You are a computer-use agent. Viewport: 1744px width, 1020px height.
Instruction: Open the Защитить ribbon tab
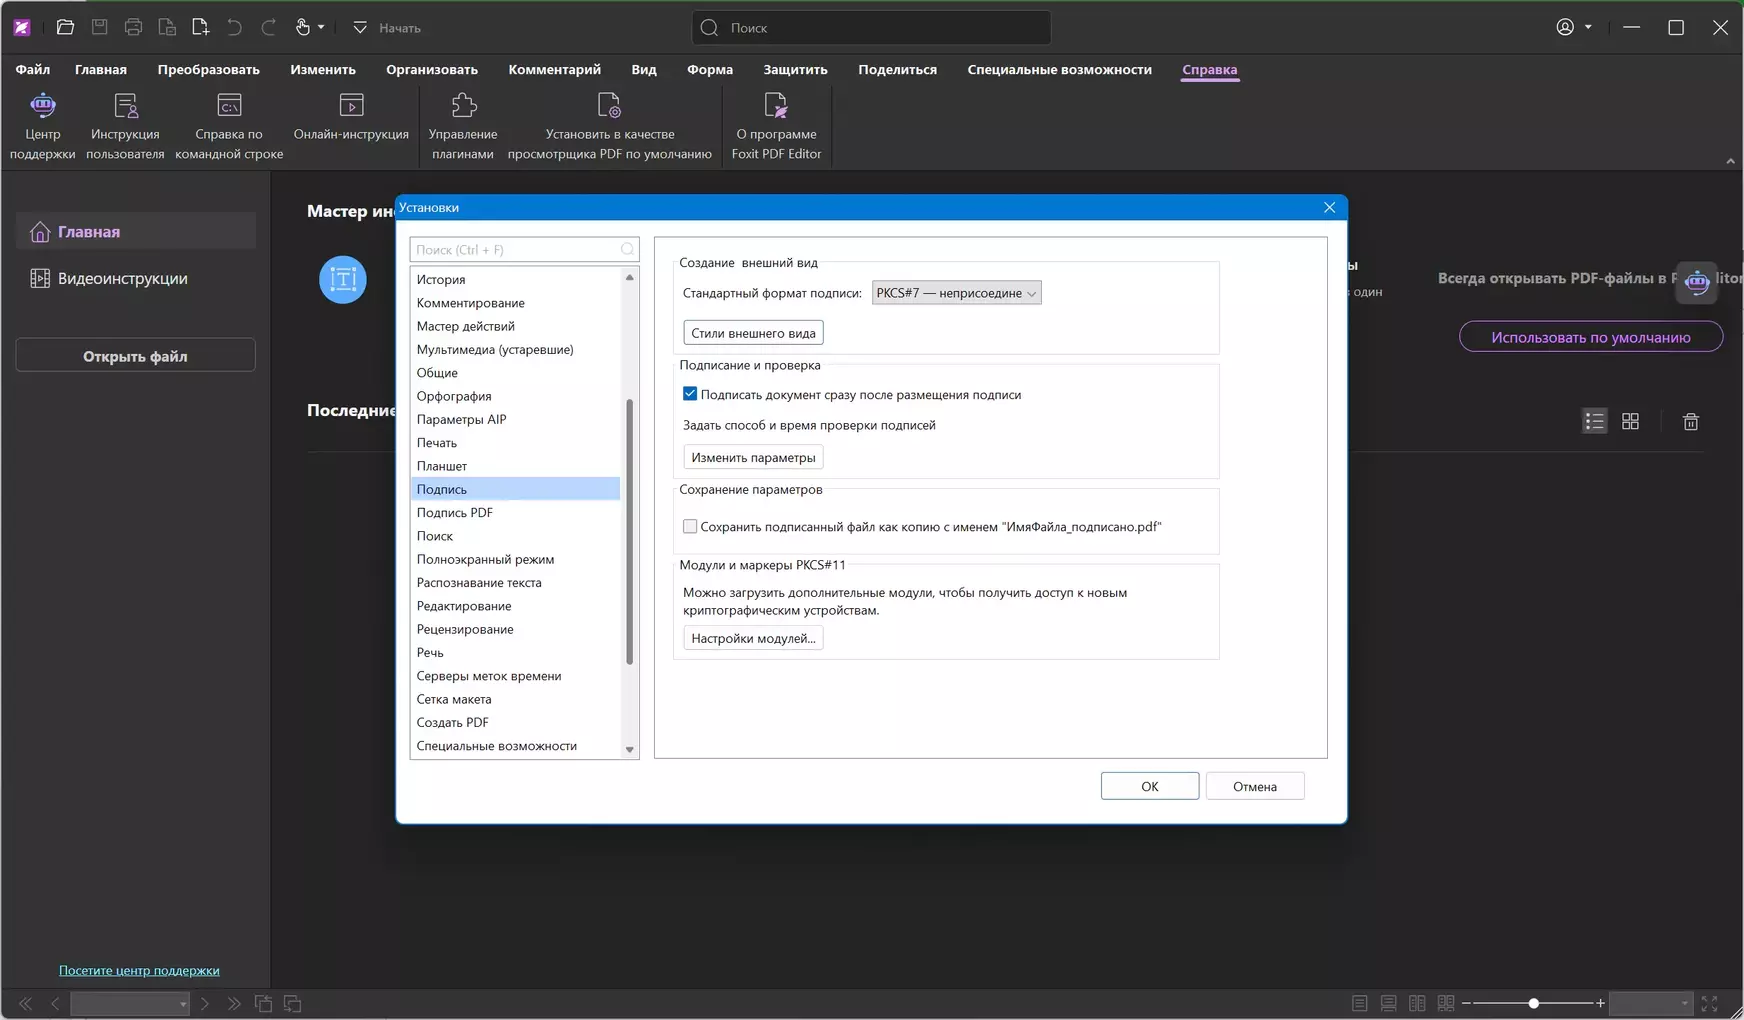point(795,70)
